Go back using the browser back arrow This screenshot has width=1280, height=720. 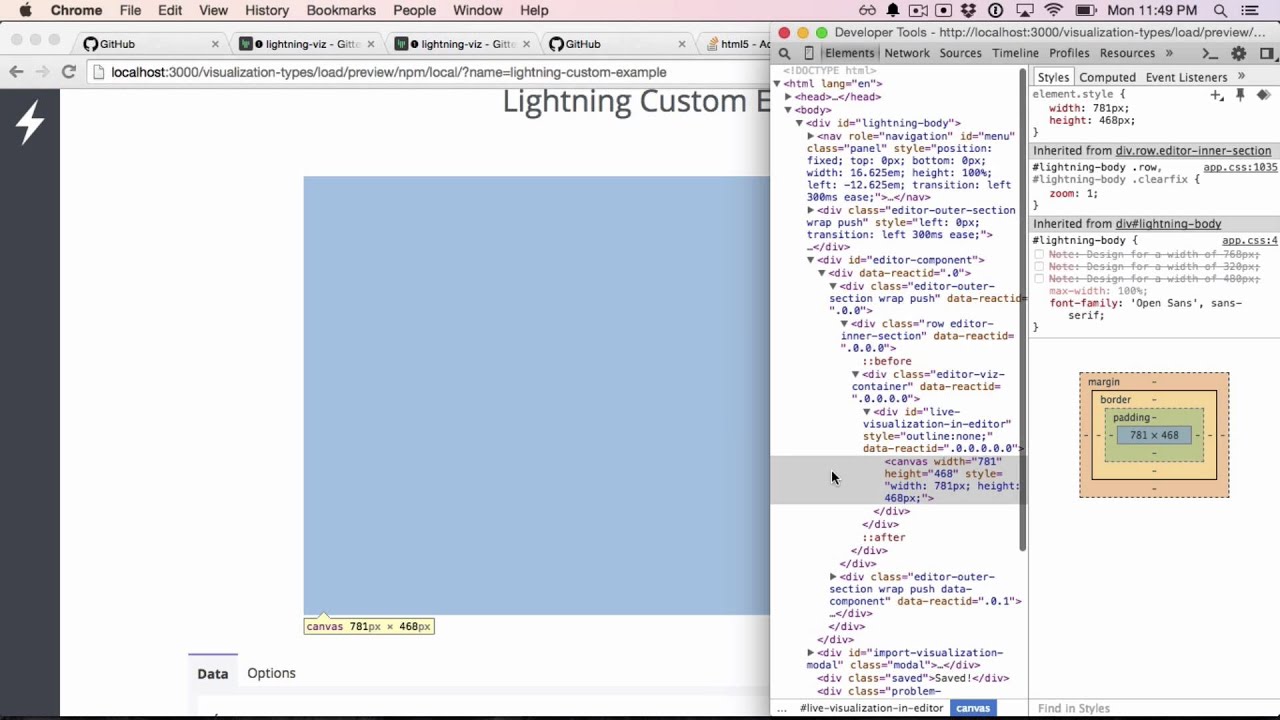point(16,72)
